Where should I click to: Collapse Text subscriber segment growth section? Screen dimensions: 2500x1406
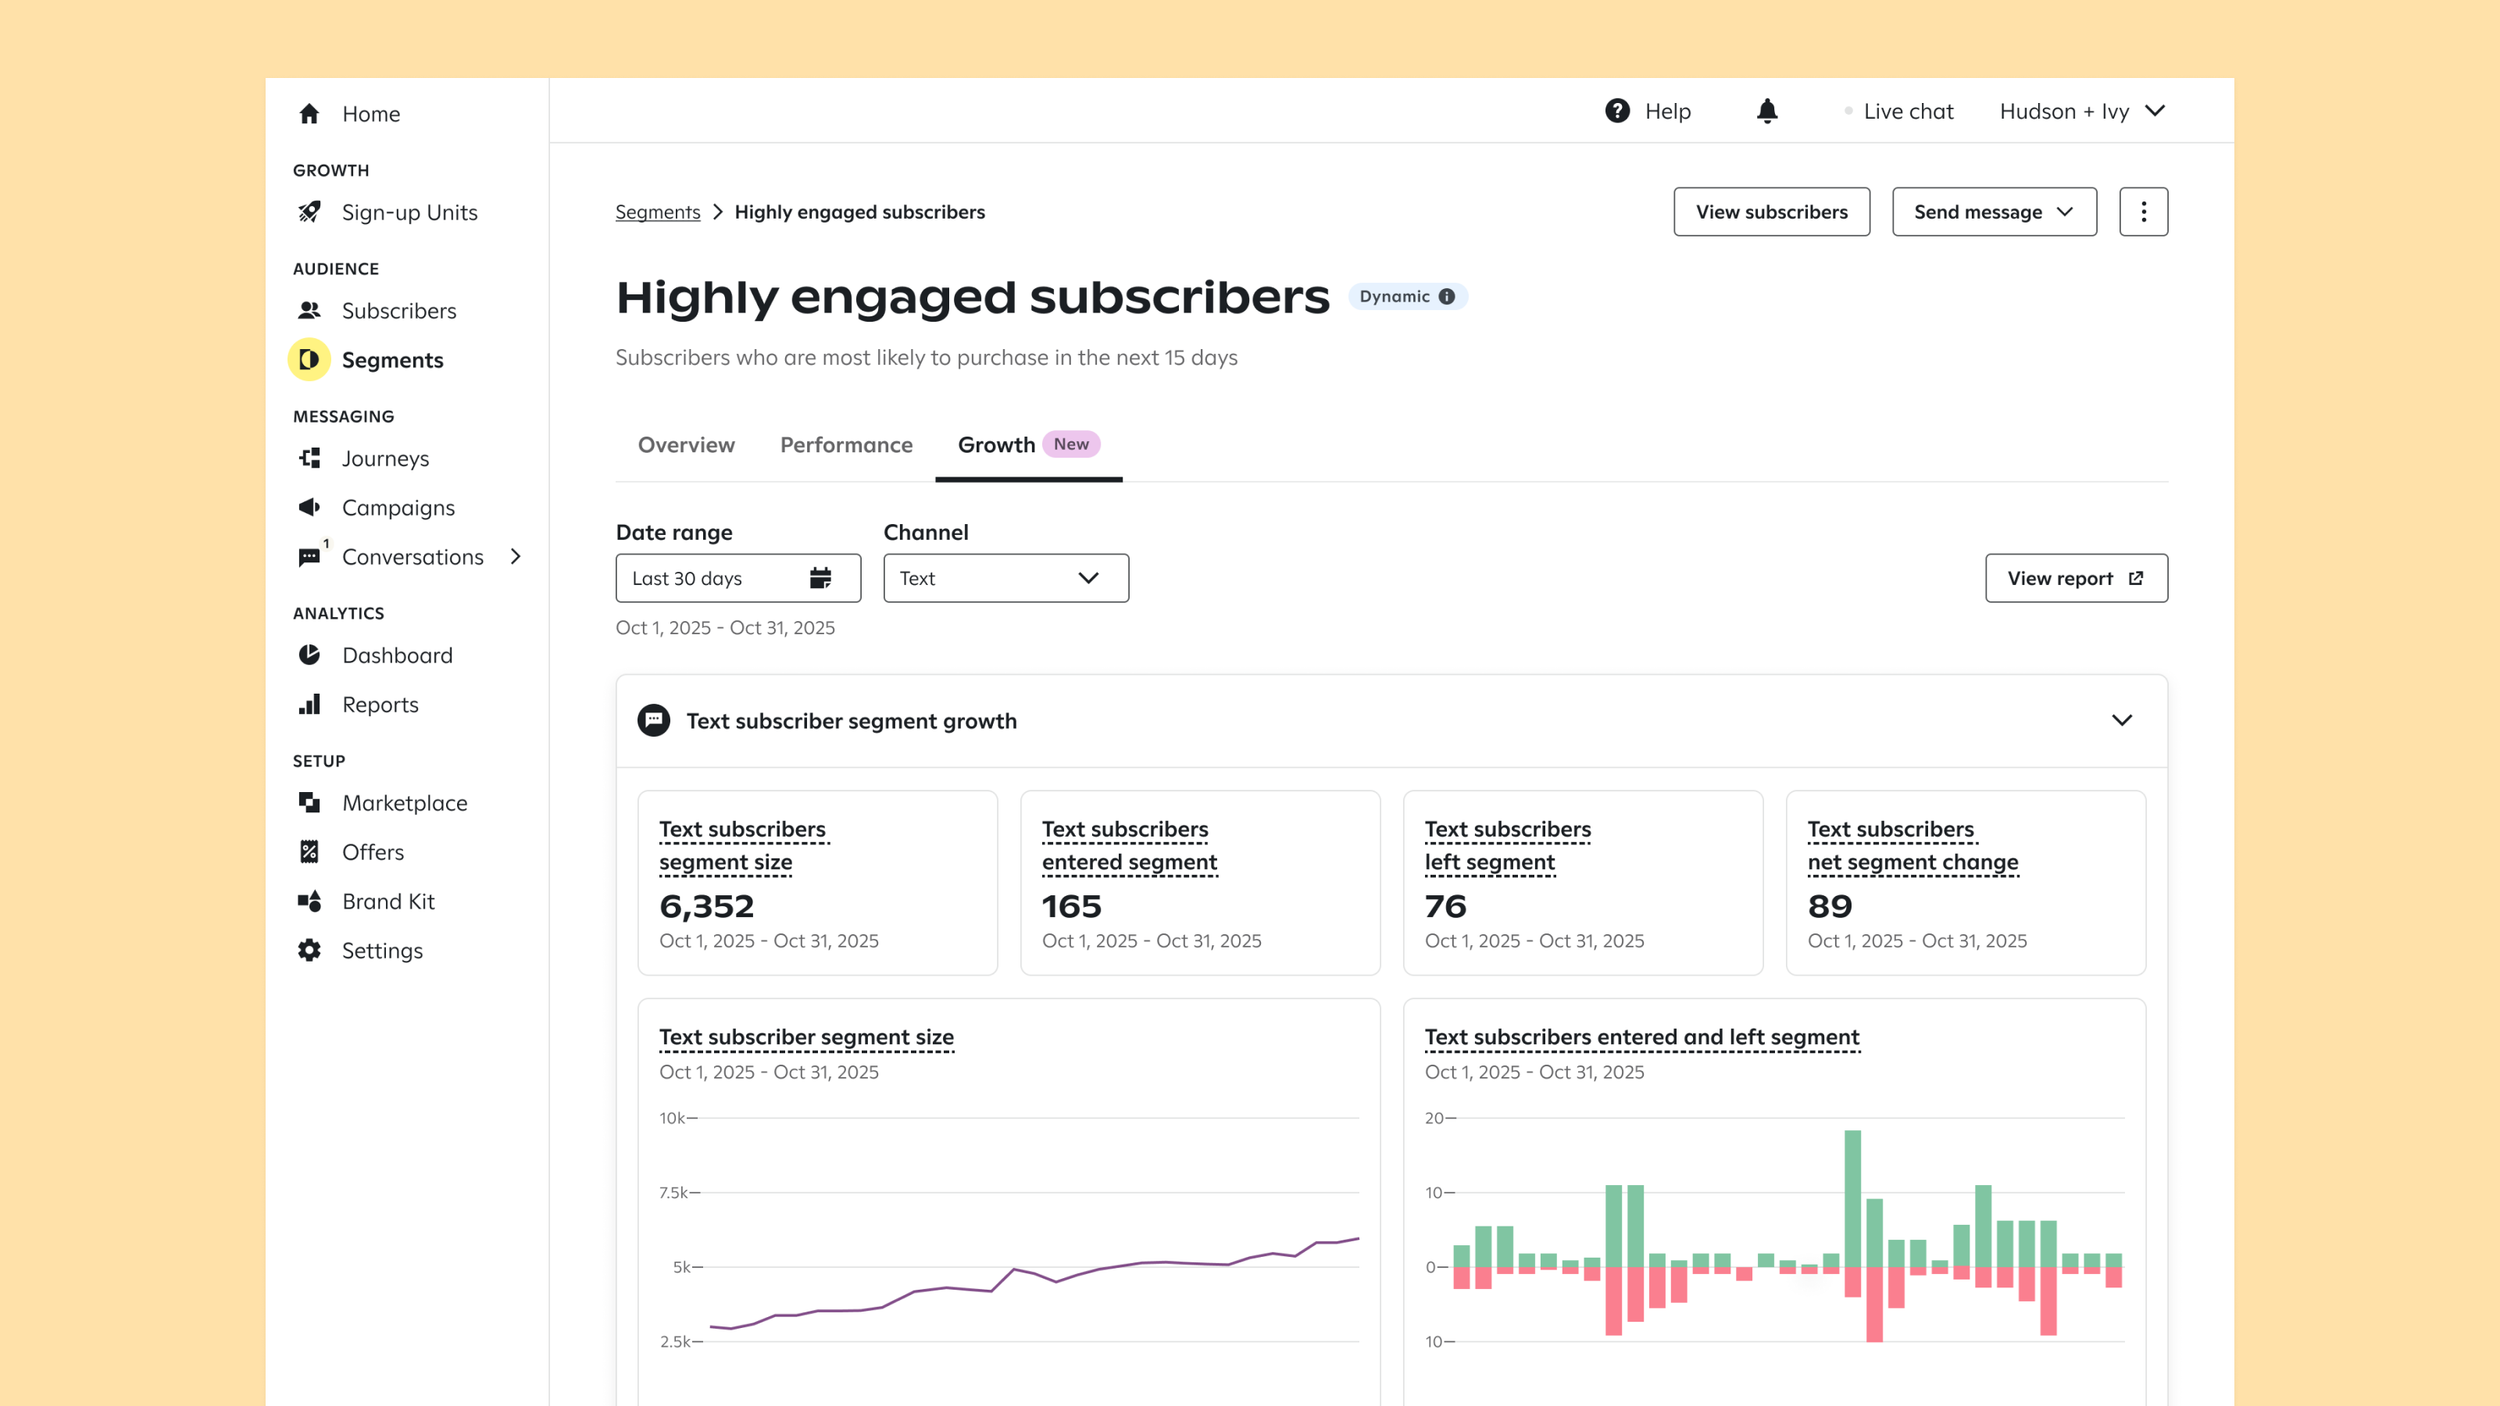[2121, 721]
